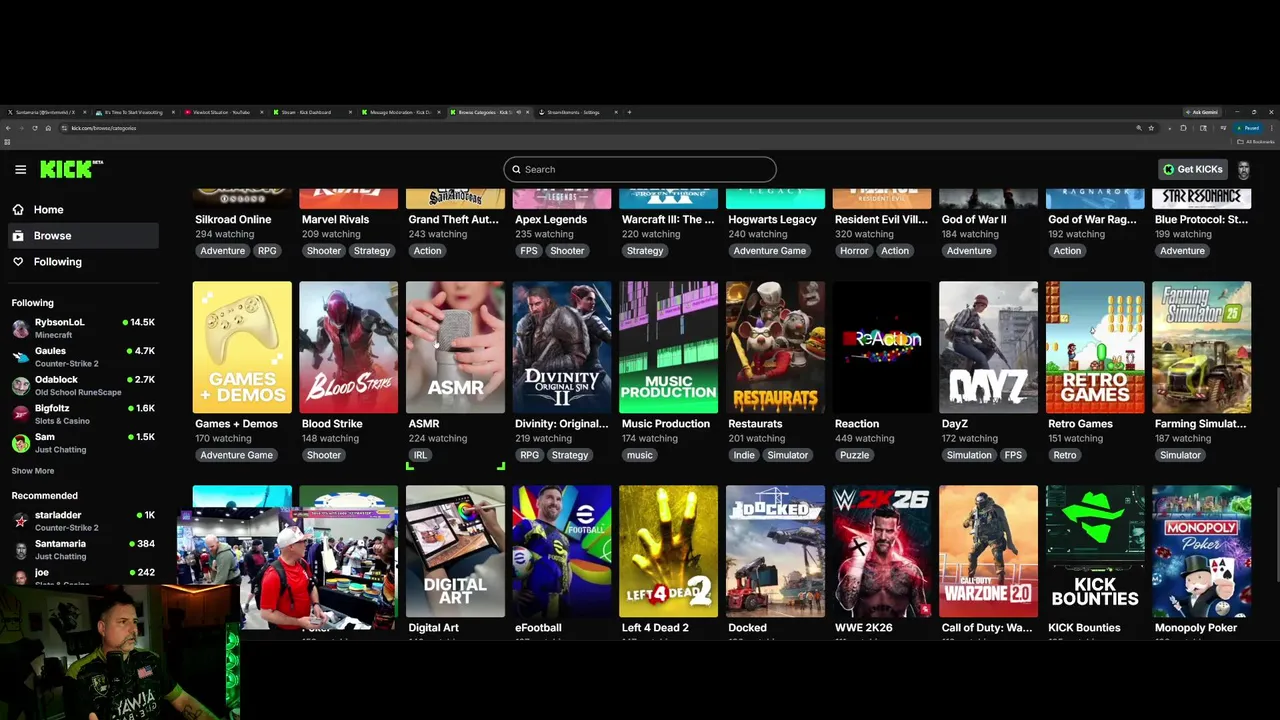Viewport: 1280px width, 720px height.
Task: Open the WWE 2K26 category thumbnail
Action: [882, 551]
